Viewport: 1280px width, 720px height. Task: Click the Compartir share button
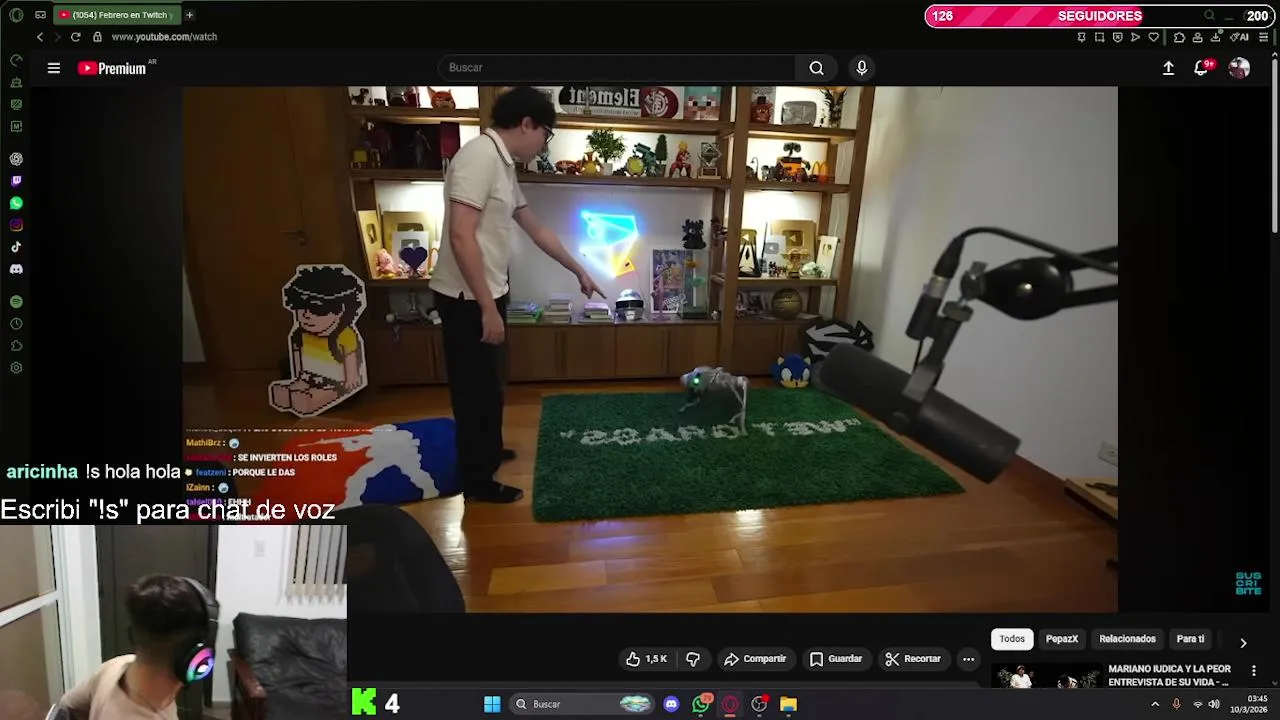click(x=755, y=659)
